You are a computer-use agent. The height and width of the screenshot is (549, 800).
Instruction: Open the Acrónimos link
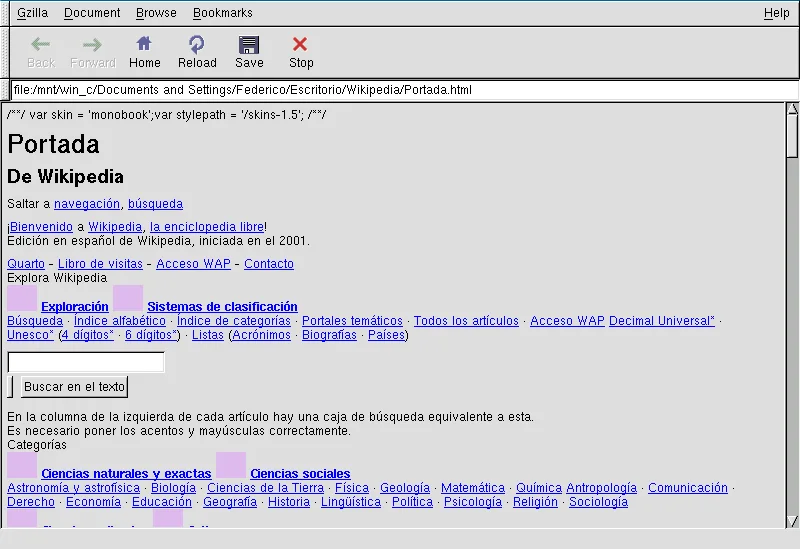click(261, 335)
